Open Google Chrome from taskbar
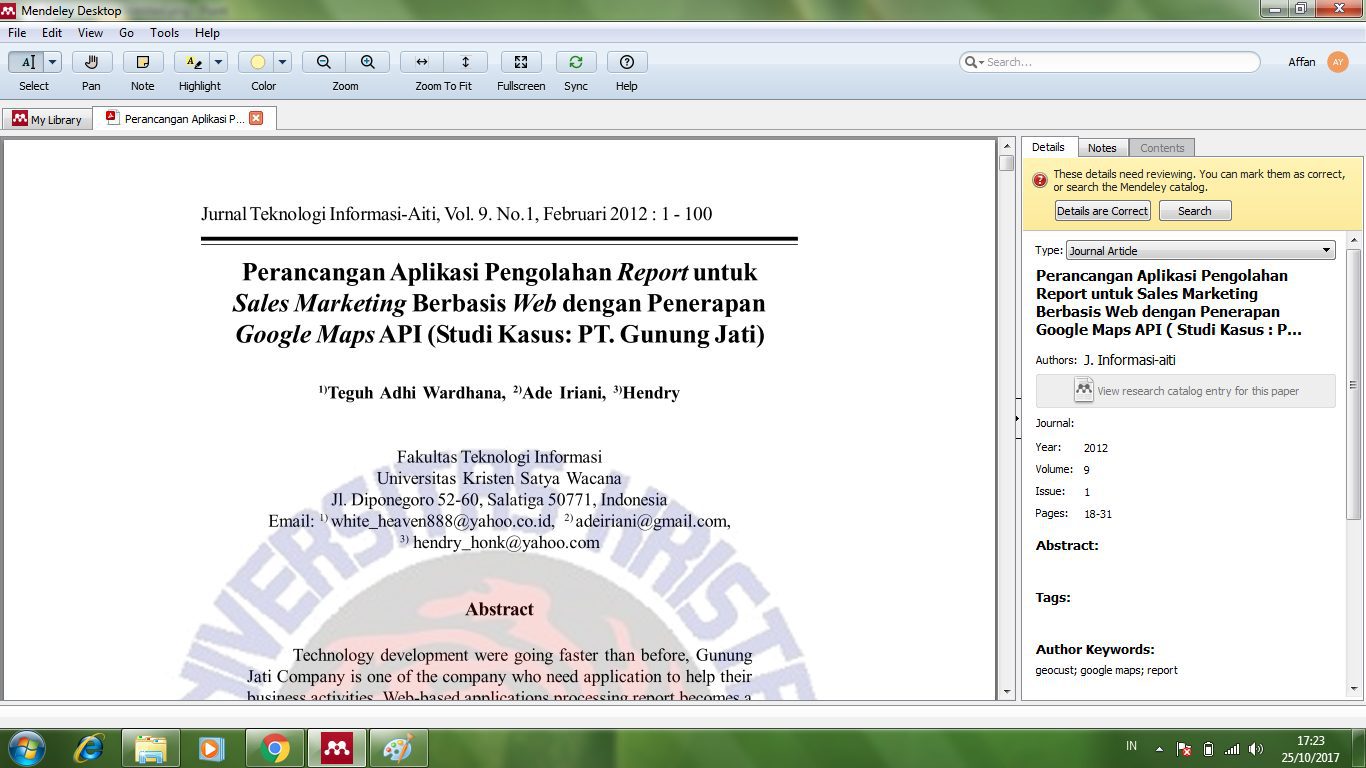Screen dimensions: 1366x768 [x=274, y=748]
